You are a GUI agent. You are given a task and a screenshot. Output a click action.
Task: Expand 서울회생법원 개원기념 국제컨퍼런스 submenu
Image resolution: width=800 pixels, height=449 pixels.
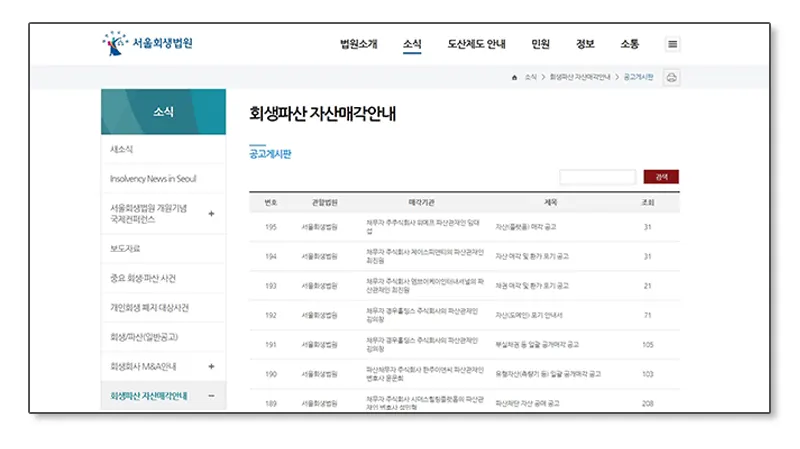click(211, 213)
